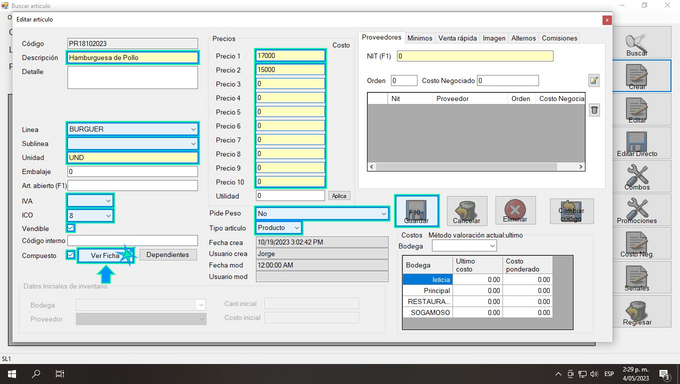The width and height of the screenshot is (680, 384).
Task: Show hidden tray icons chevron
Action: coord(558,374)
